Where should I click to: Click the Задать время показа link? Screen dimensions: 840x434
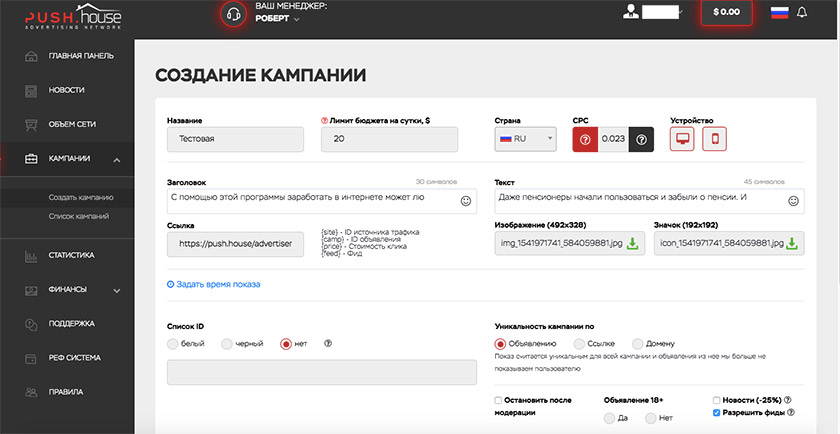tap(214, 285)
